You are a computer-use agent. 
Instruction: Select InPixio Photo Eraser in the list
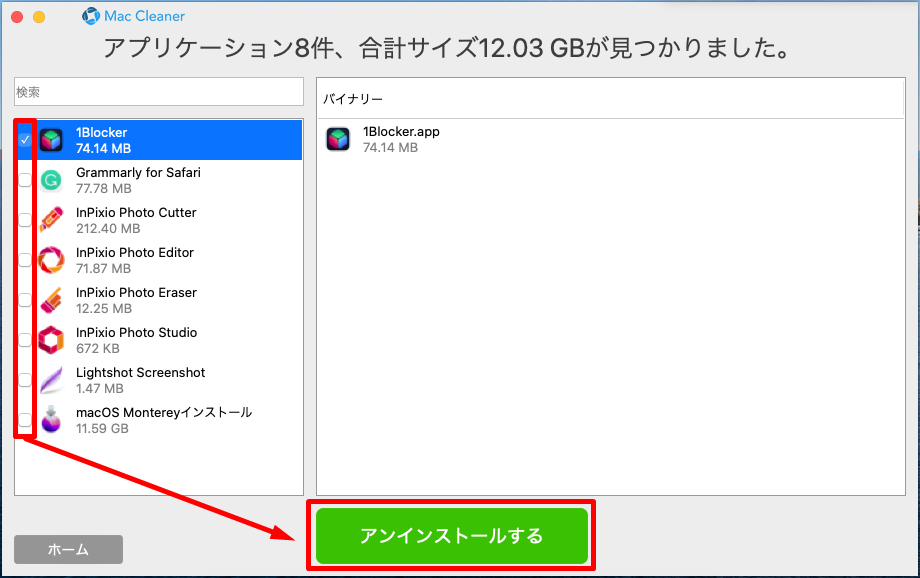click(x=136, y=292)
